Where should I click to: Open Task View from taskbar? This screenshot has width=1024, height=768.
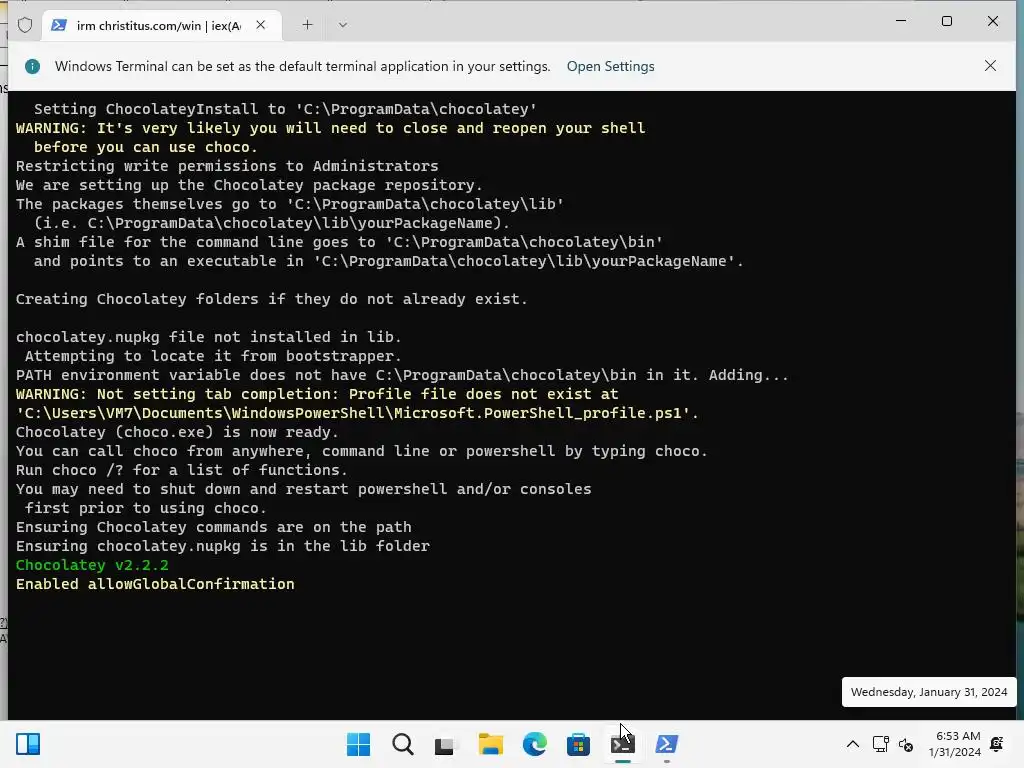[x=446, y=744]
